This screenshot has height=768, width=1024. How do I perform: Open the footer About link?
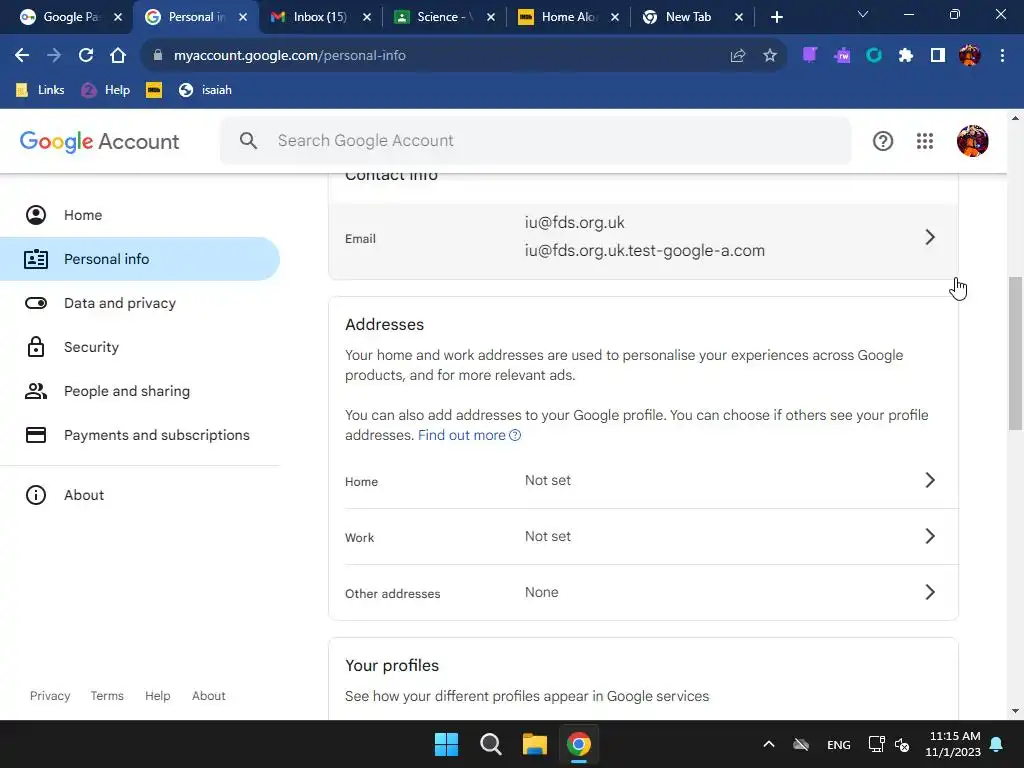[208, 696]
